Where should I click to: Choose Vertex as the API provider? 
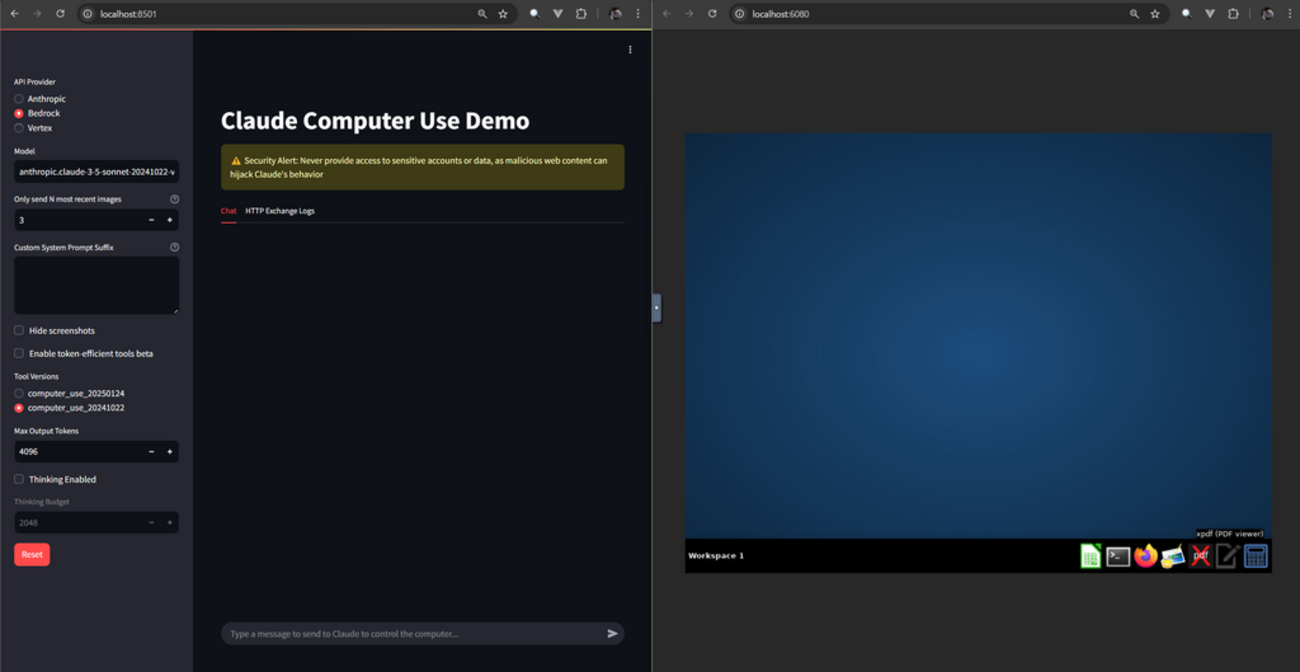pos(19,128)
